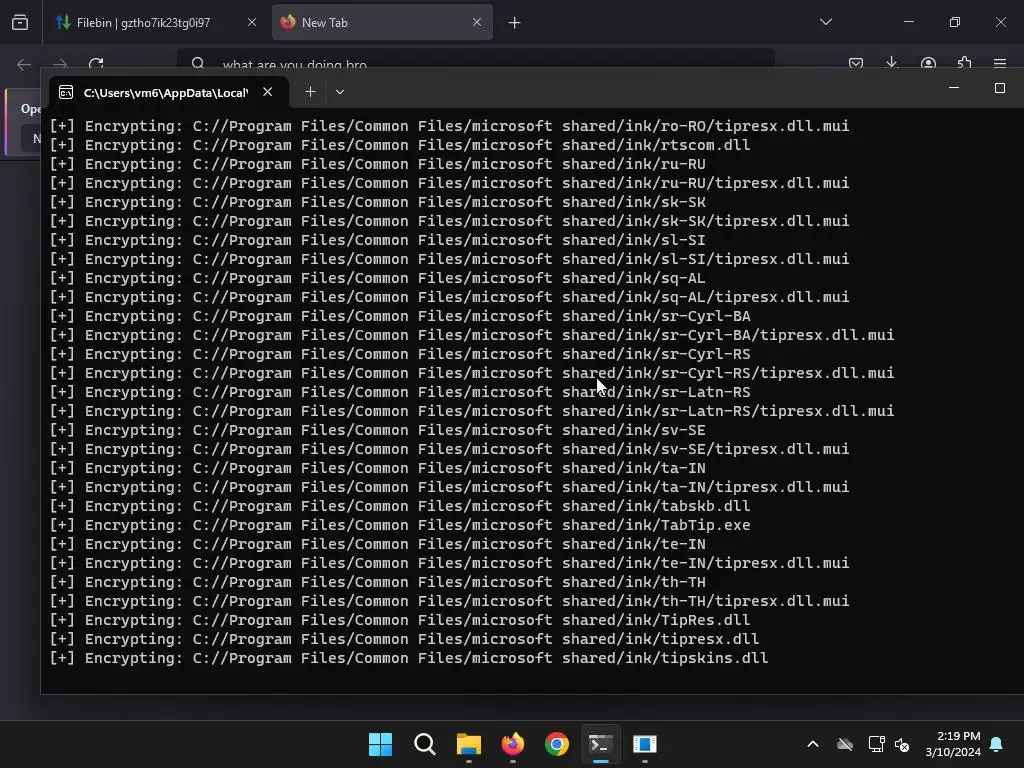Screen dimensions: 1024x768
Task: Click the line ending ink/th-TH
Action: (377, 582)
